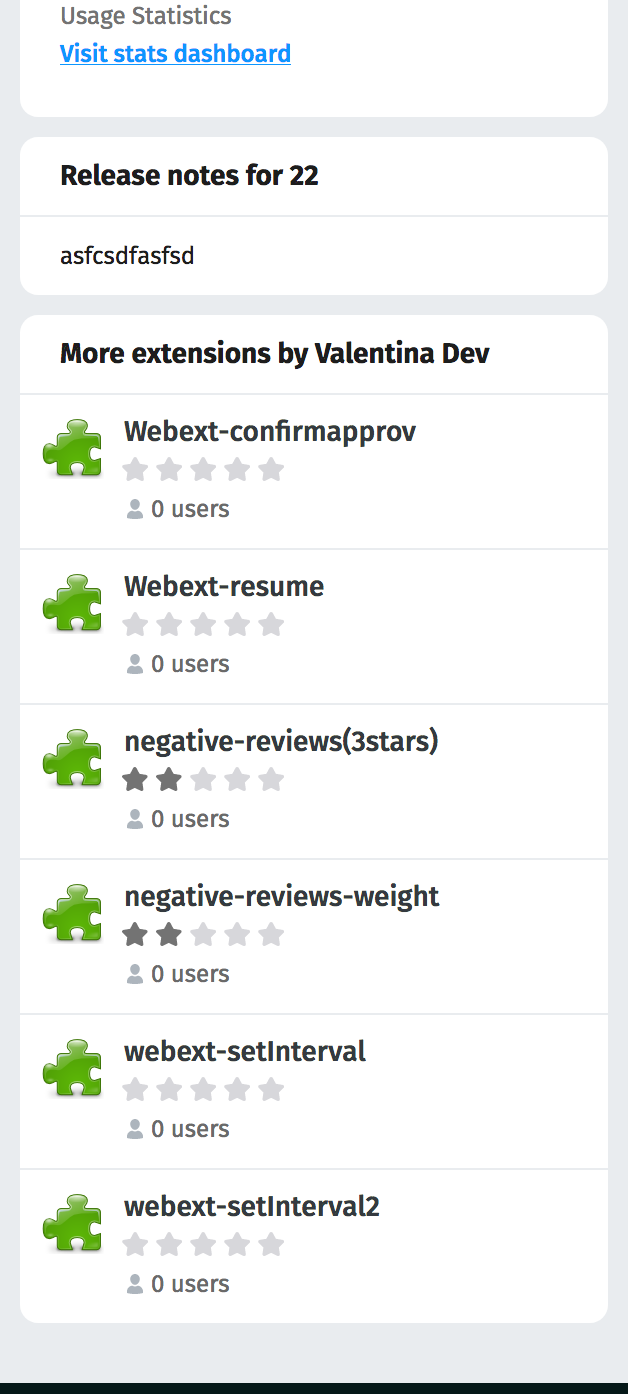Viewport: 628px width, 1394px height.
Task: Select the Release notes for 22 heading
Action: [190, 174]
